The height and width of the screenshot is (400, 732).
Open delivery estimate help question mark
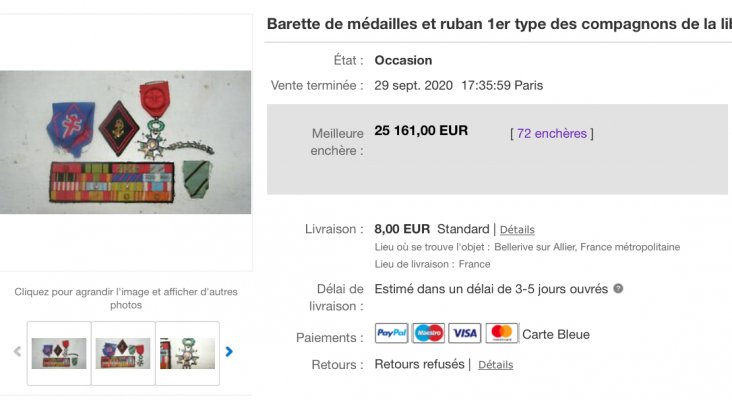coord(618,288)
